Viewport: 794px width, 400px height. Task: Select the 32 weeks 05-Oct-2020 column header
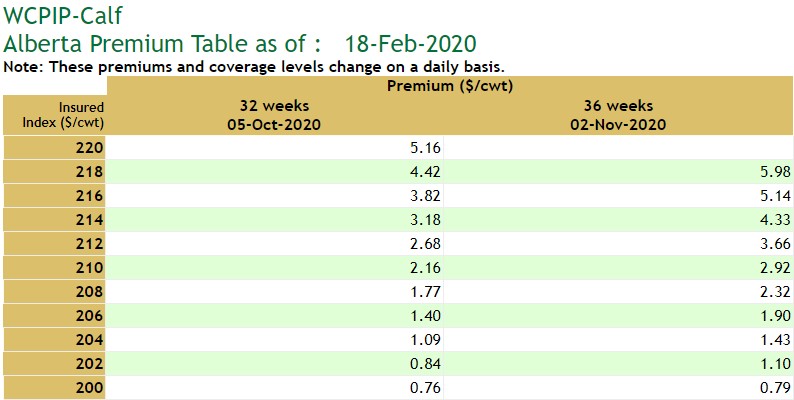(x=274, y=115)
